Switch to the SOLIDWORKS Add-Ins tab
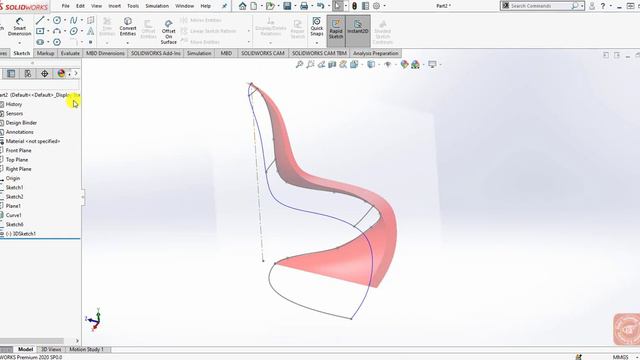 click(x=156, y=53)
